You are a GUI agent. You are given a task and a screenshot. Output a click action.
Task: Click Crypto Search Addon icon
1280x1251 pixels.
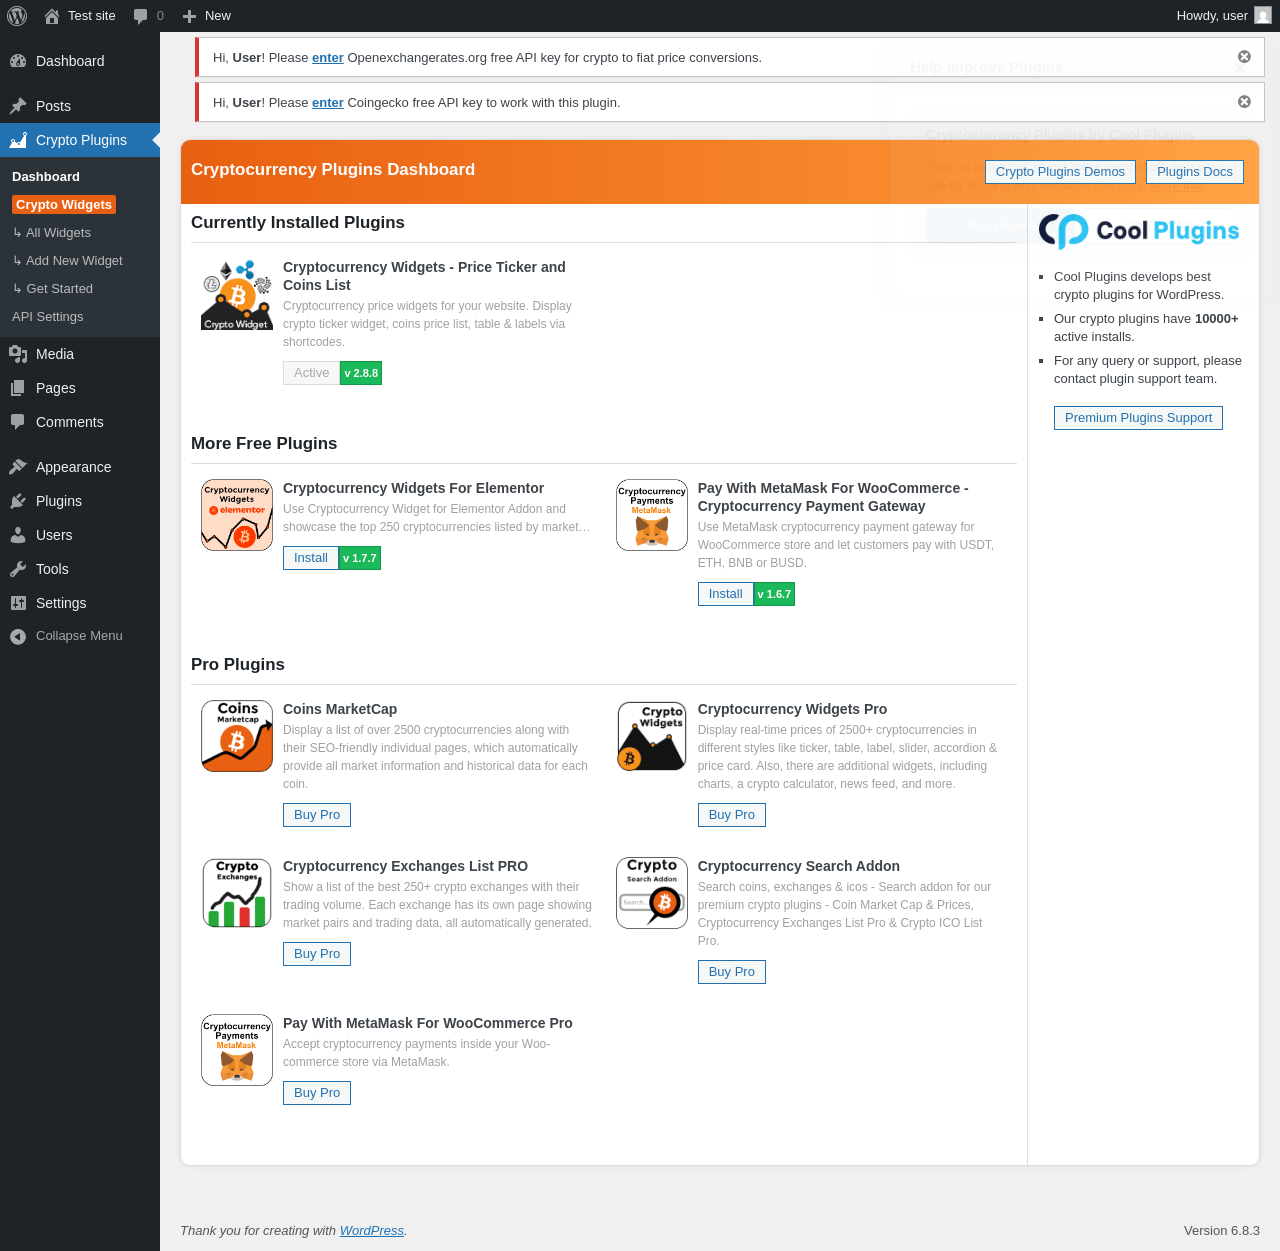[652, 893]
